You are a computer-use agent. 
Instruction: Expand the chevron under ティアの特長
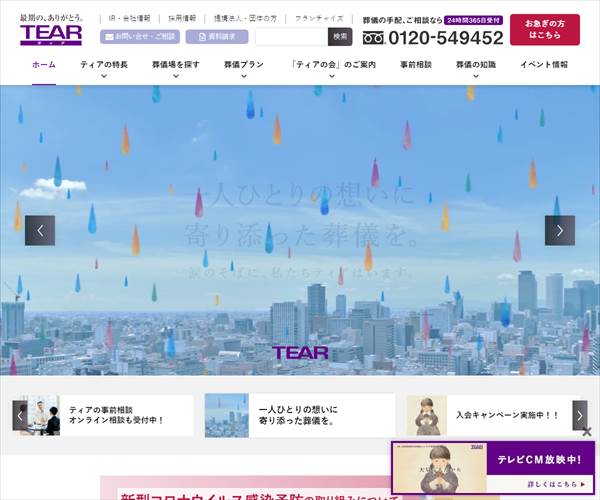pyautogui.click(x=104, y=76)
